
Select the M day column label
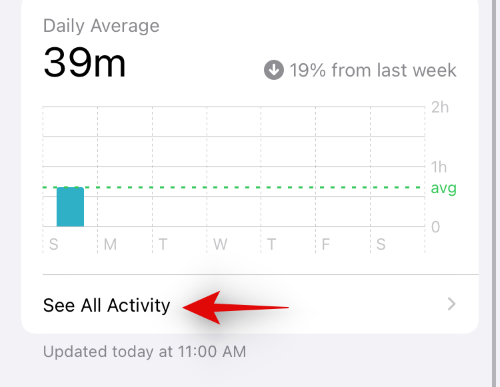(110, 244)
